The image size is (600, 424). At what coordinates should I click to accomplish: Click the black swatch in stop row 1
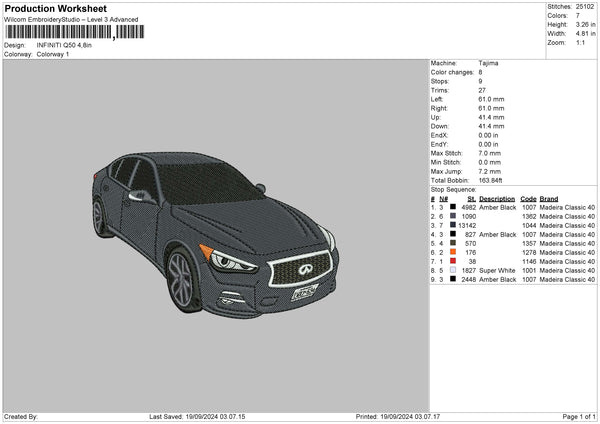454,206
